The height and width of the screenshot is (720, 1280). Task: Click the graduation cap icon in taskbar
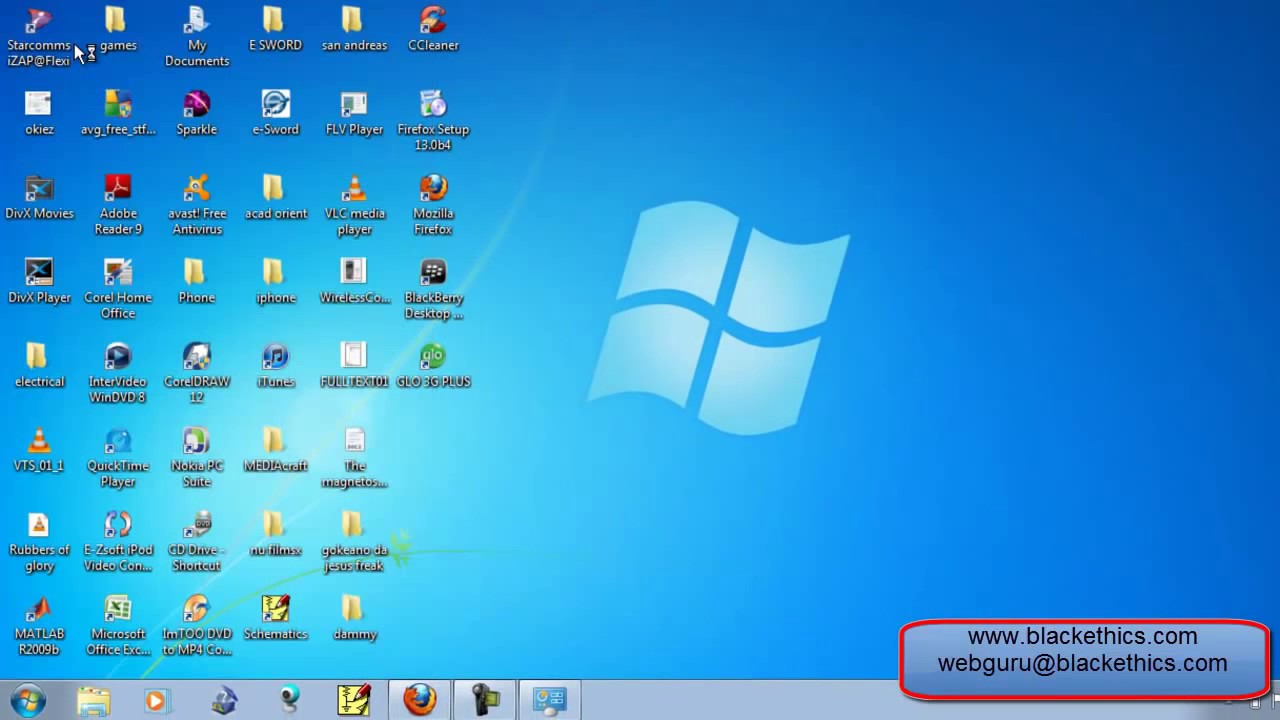point(224,700)
